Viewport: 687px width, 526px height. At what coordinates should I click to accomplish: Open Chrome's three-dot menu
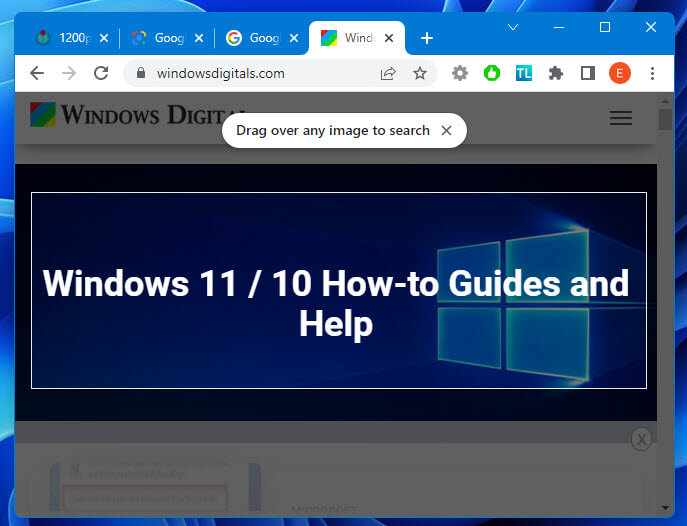tap(652, 73)
